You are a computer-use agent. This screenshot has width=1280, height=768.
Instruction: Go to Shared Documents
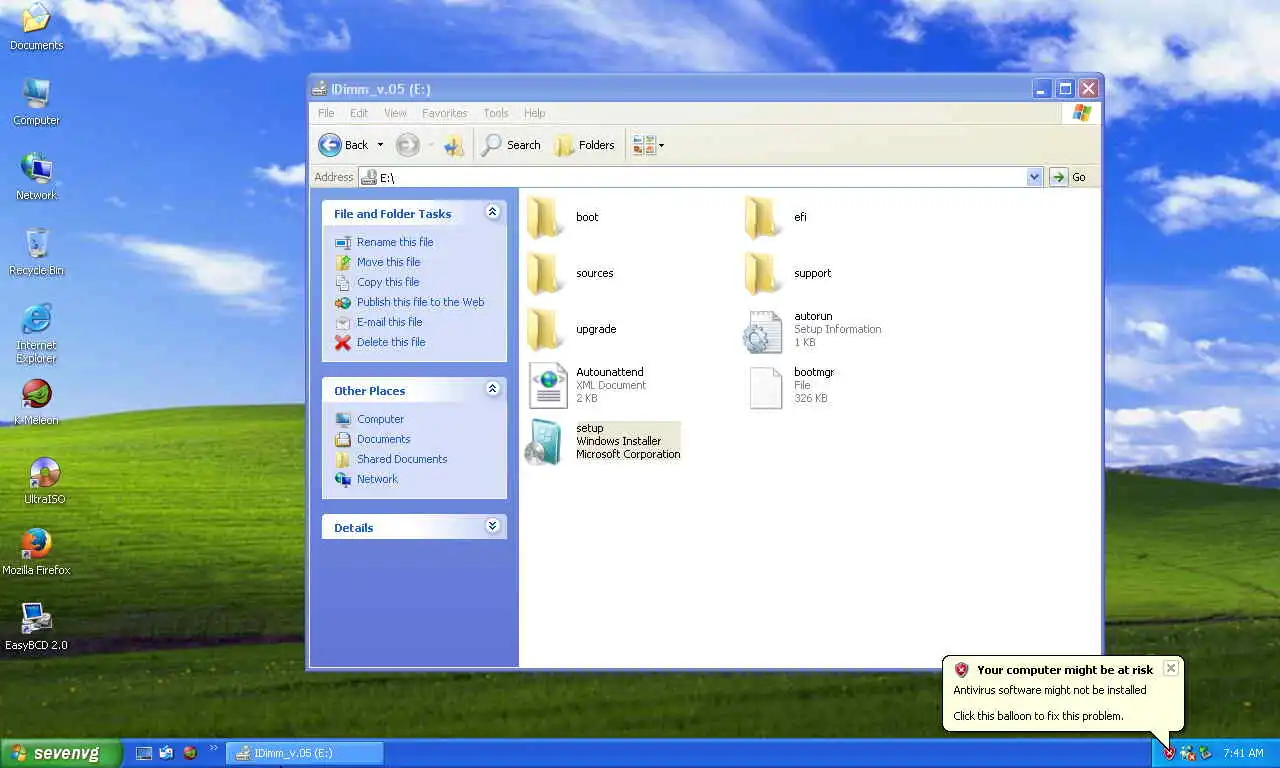[391, 459]
